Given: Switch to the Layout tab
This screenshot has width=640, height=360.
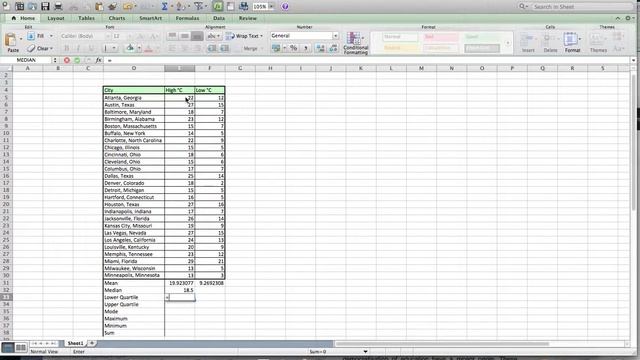Looking at the screenshot, I should 56,18.
